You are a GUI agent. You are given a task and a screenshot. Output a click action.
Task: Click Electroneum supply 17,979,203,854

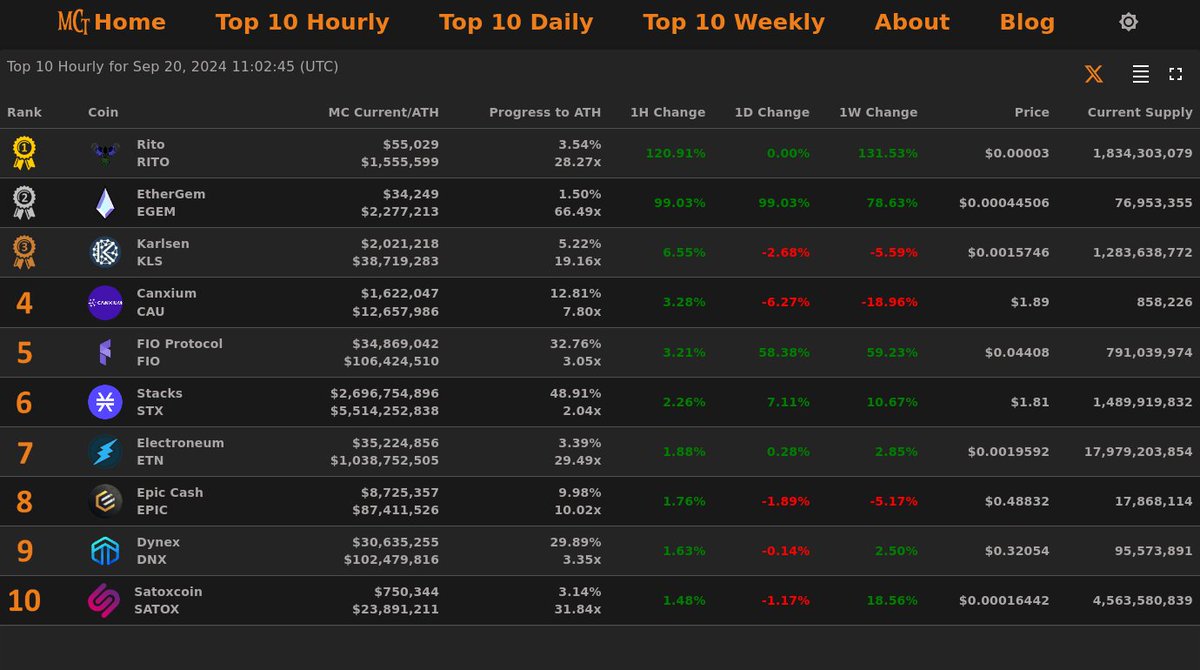point(1138,452)
